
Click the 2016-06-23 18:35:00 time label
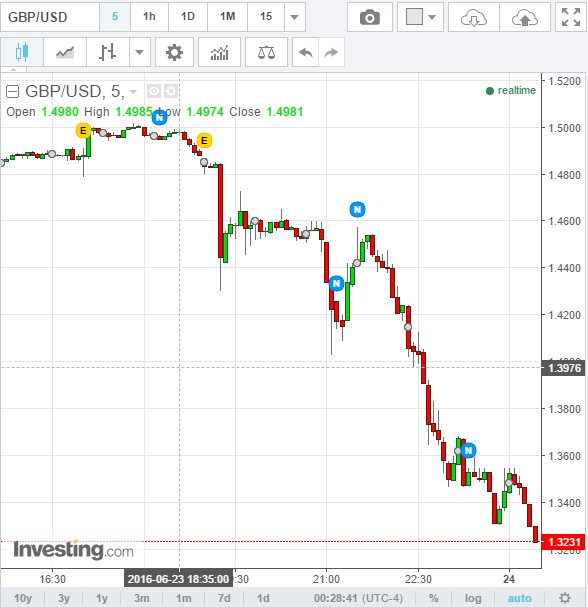pos(178,579)
